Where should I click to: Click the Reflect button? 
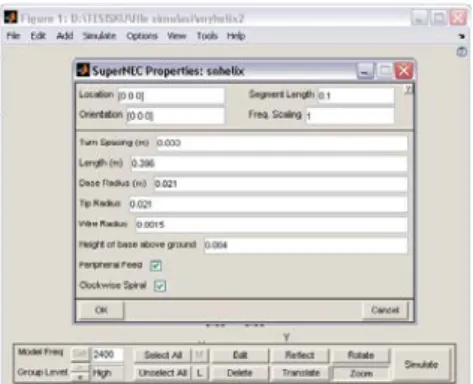300,355
